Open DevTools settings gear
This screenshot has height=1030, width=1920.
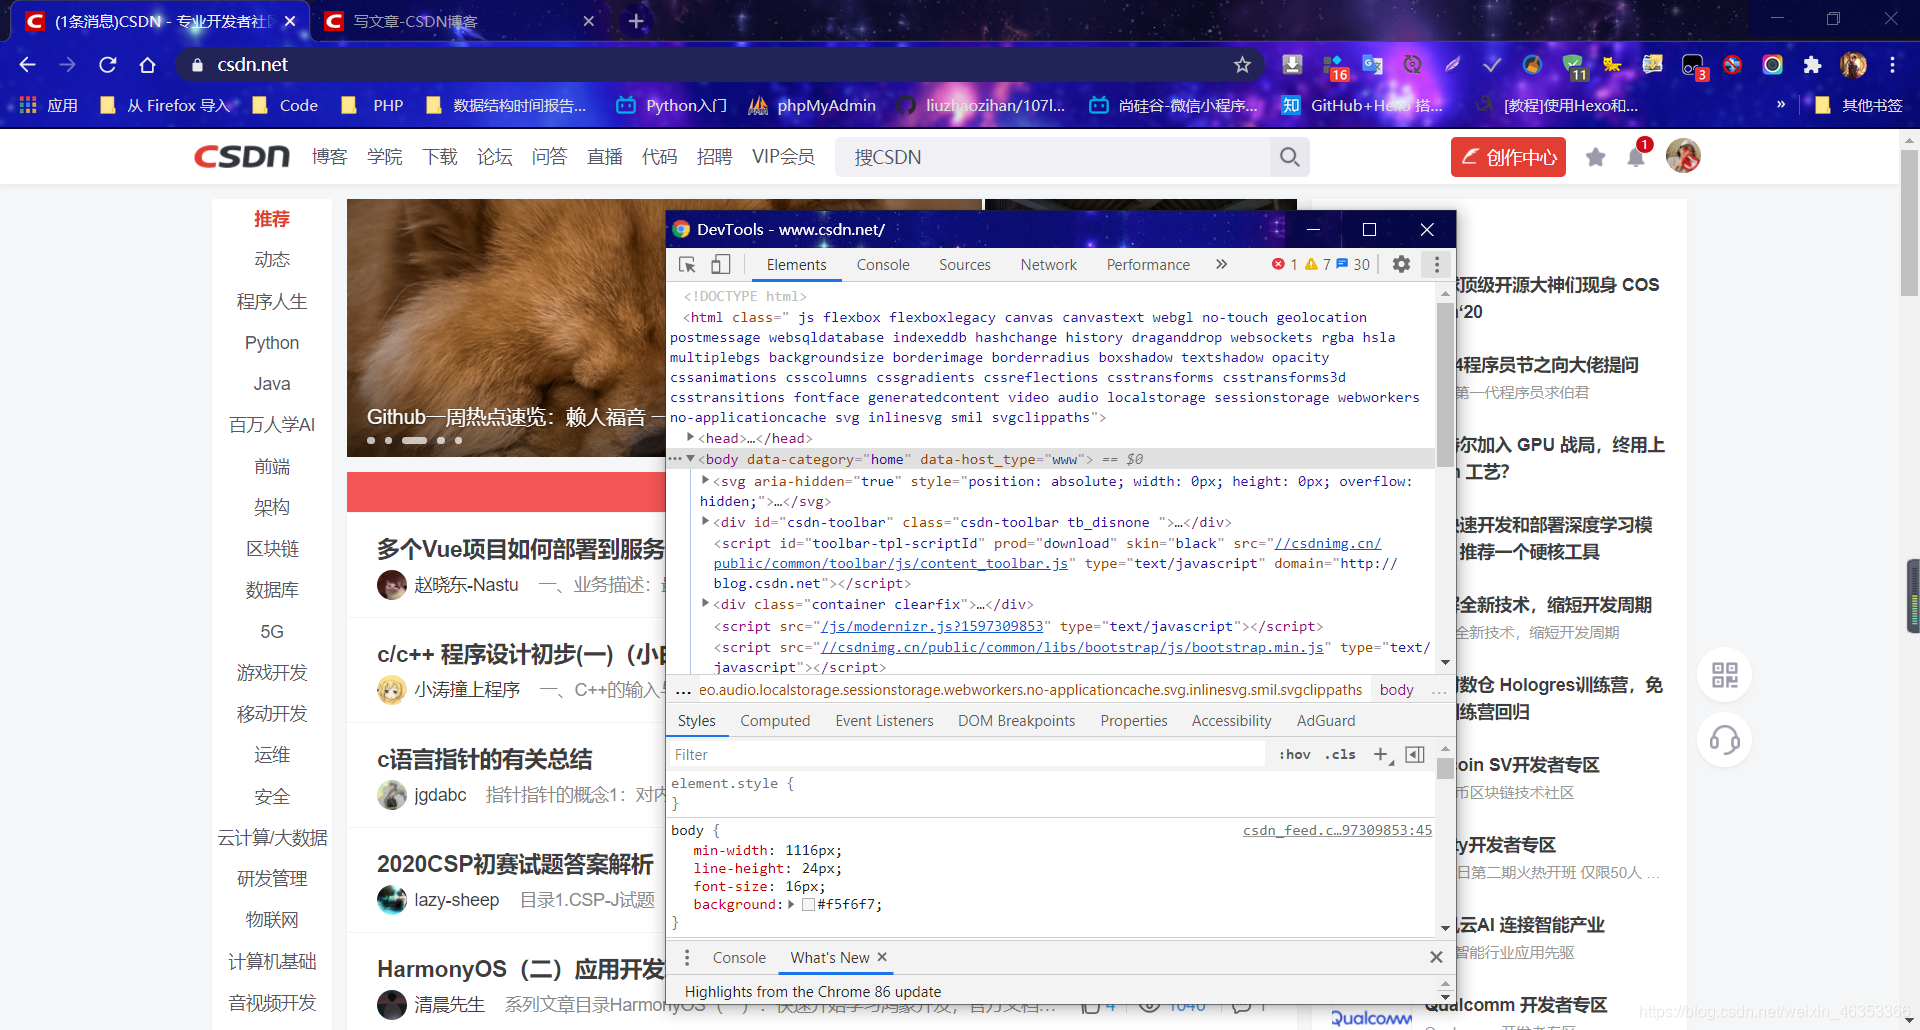(x=1401, y=264)
